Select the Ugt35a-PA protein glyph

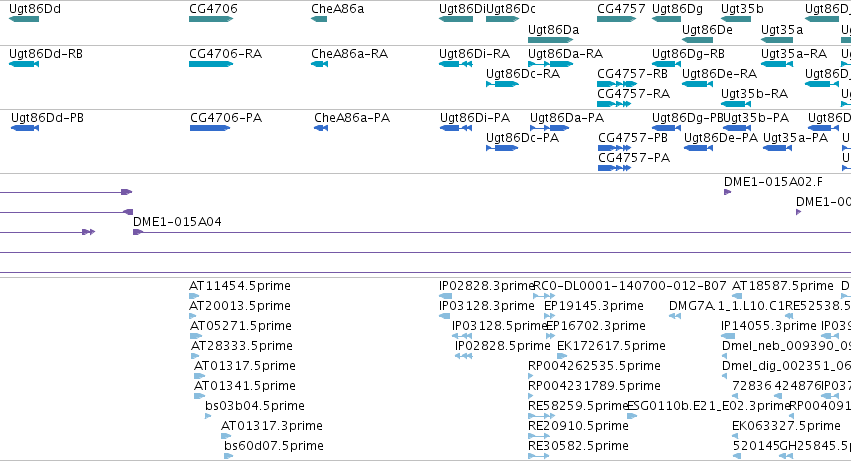coord(777,148)
